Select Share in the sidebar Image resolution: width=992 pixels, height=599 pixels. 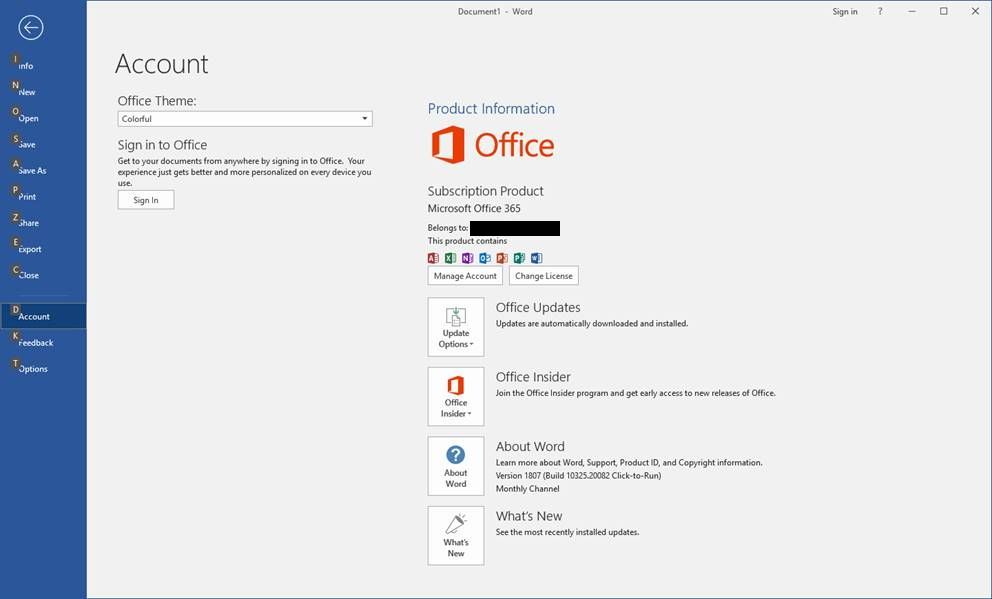pos(43,223)
